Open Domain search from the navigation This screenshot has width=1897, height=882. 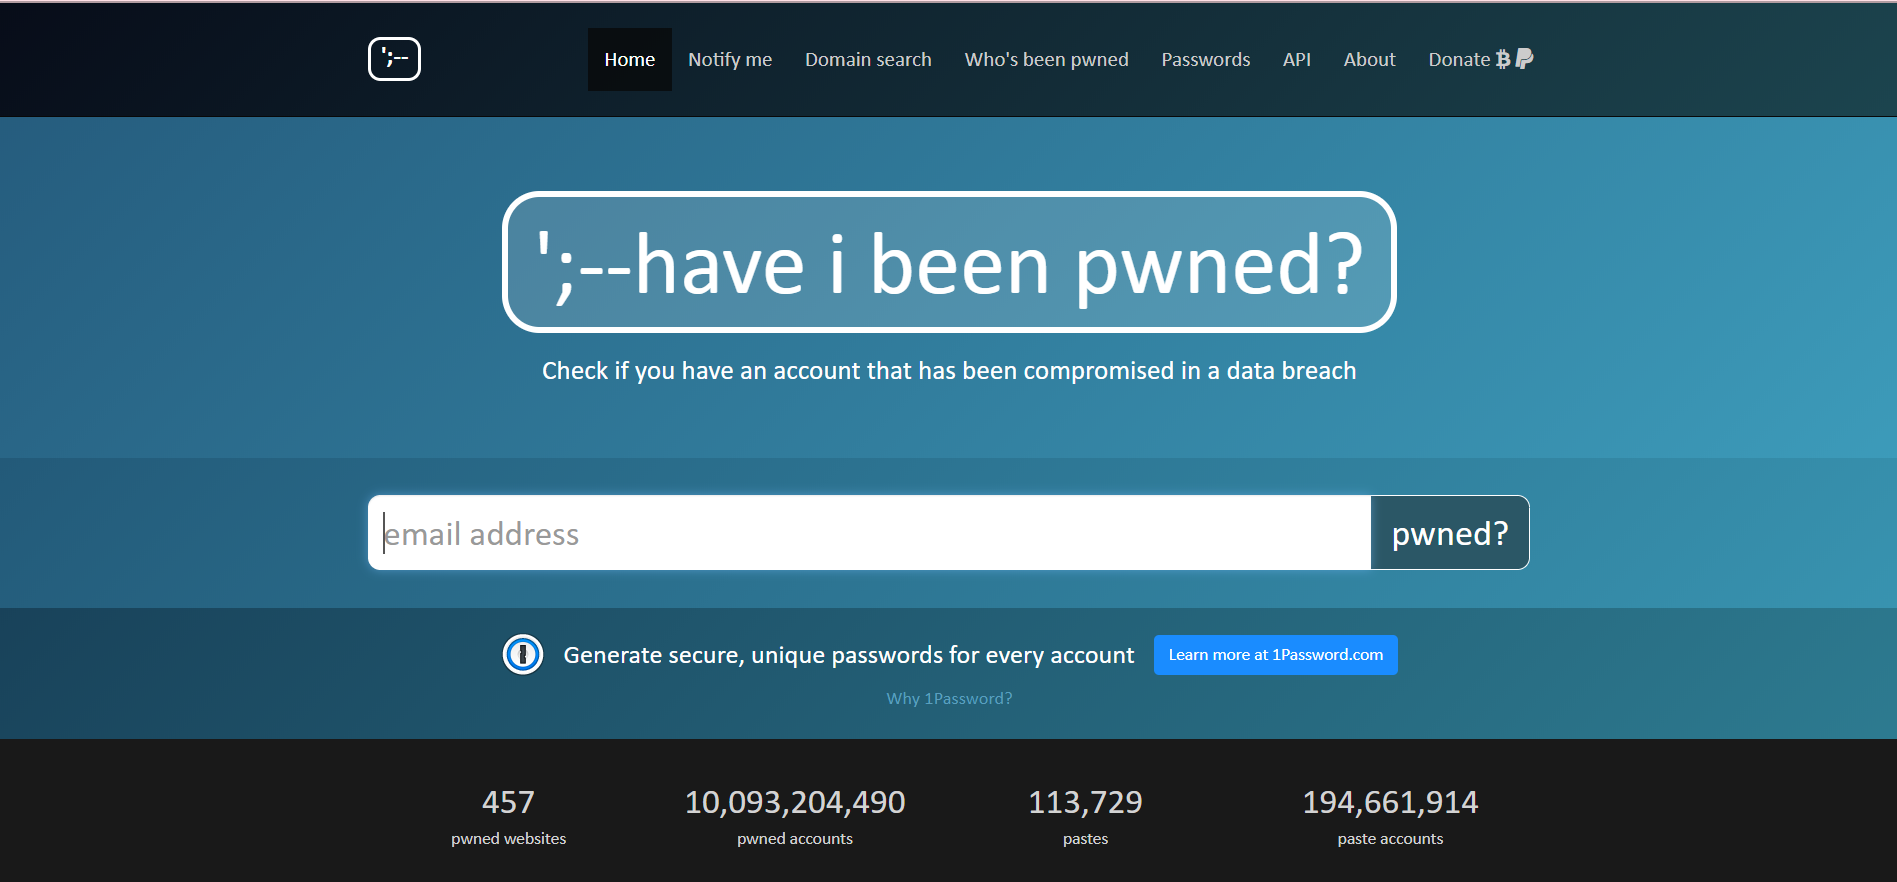[867, 60]
